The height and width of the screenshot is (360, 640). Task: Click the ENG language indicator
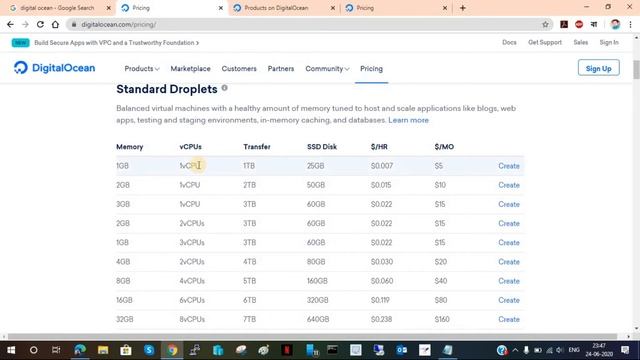pyautogui.click(x=574, y=350)
